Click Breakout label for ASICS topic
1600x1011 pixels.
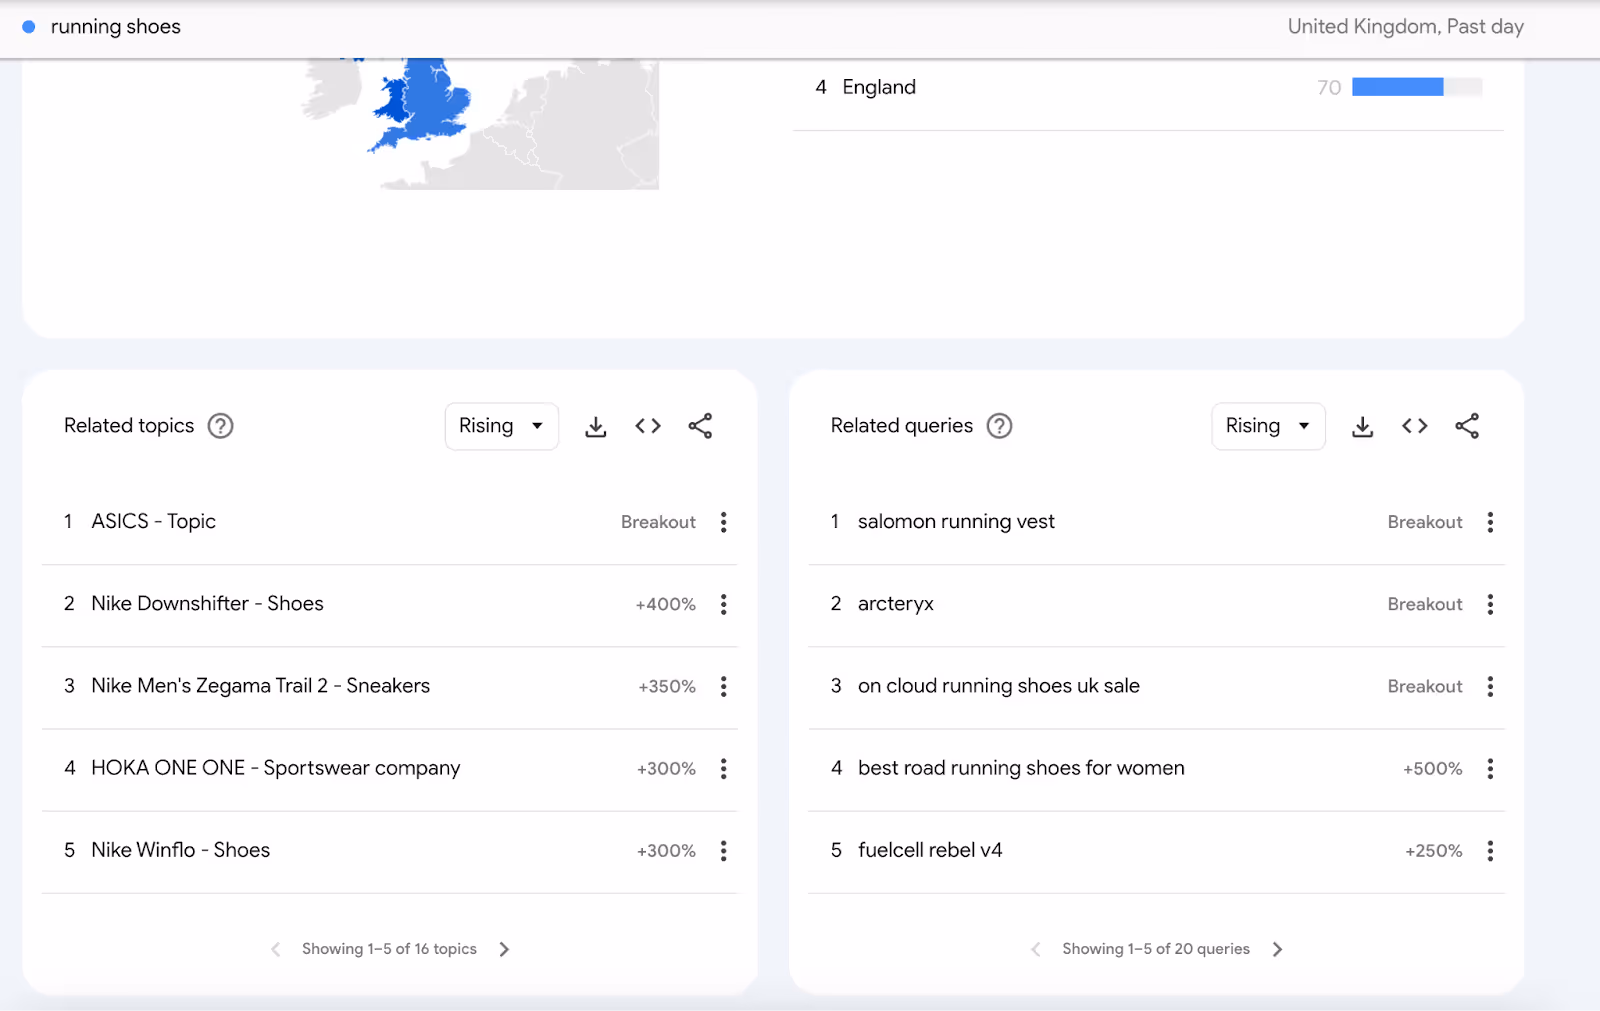coord(658,522)
